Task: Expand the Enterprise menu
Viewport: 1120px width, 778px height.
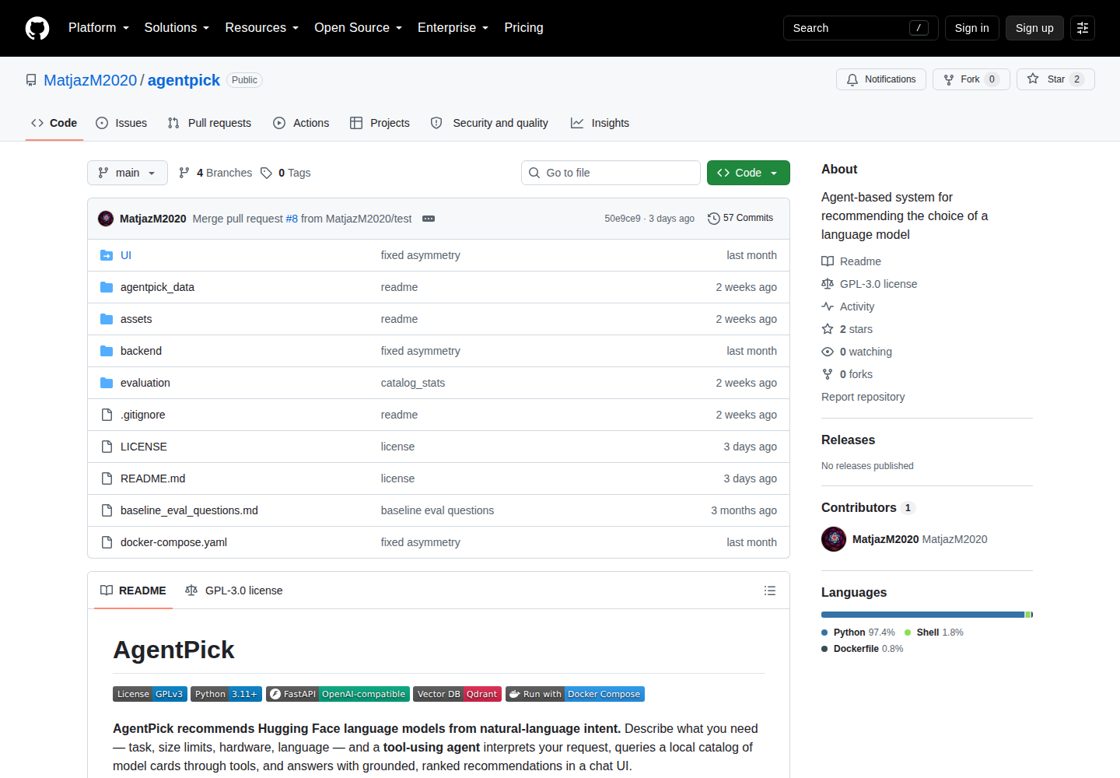Action: coord(453,28)
